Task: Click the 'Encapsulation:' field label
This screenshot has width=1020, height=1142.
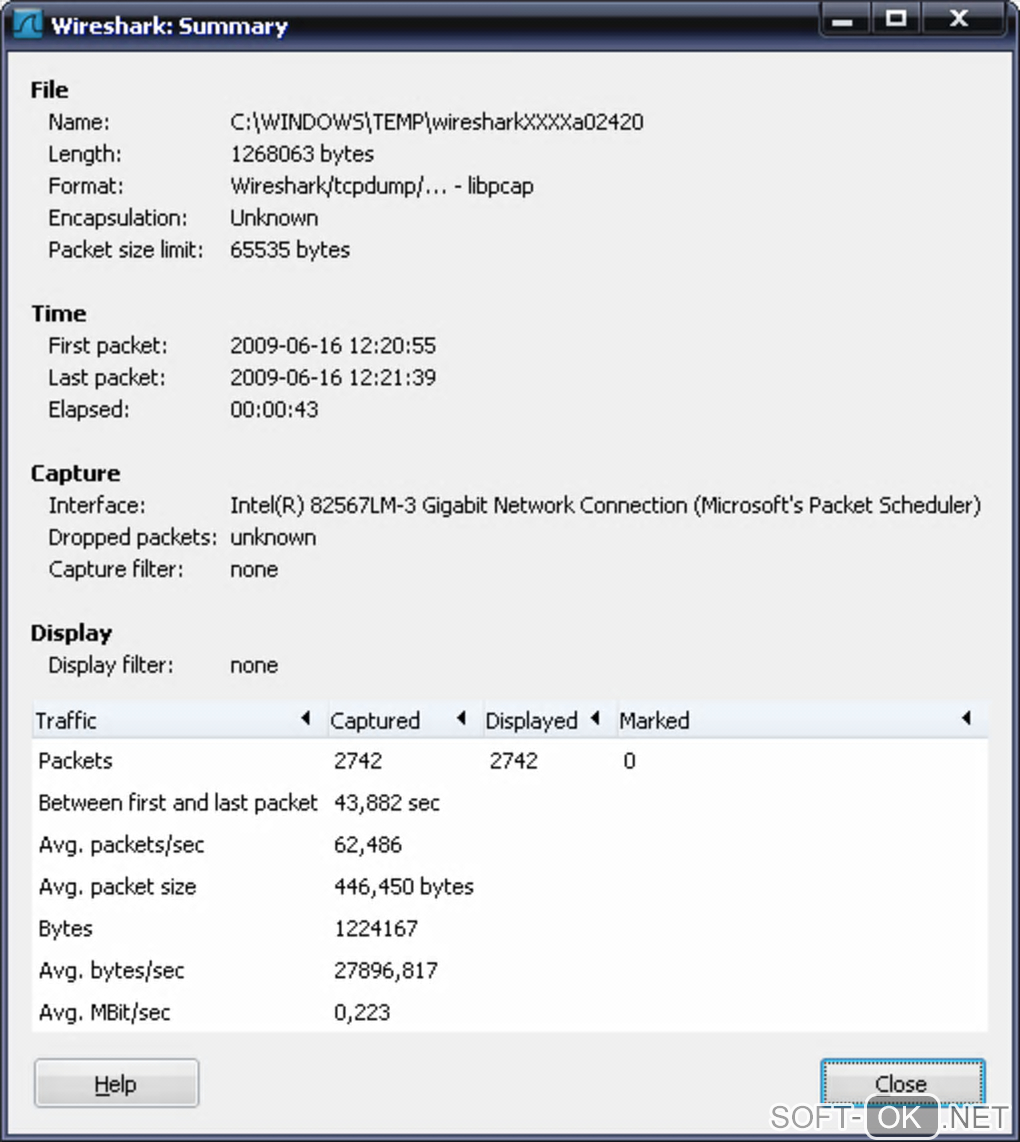Action: coord(118,218)
